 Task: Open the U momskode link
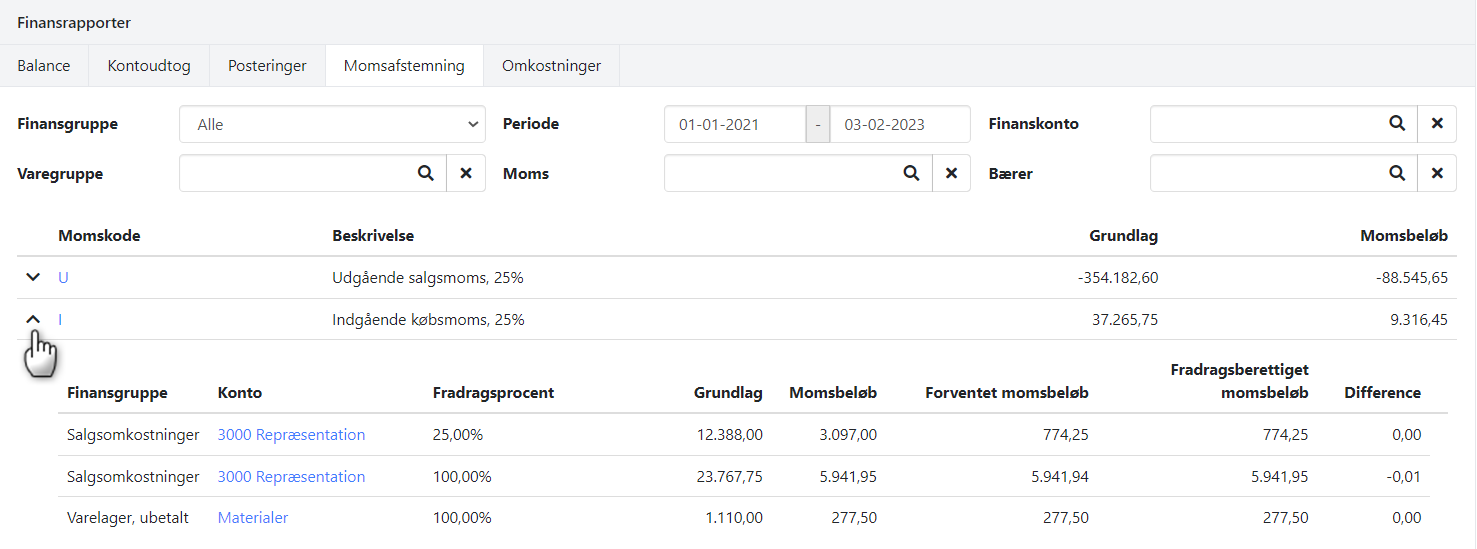63,277
